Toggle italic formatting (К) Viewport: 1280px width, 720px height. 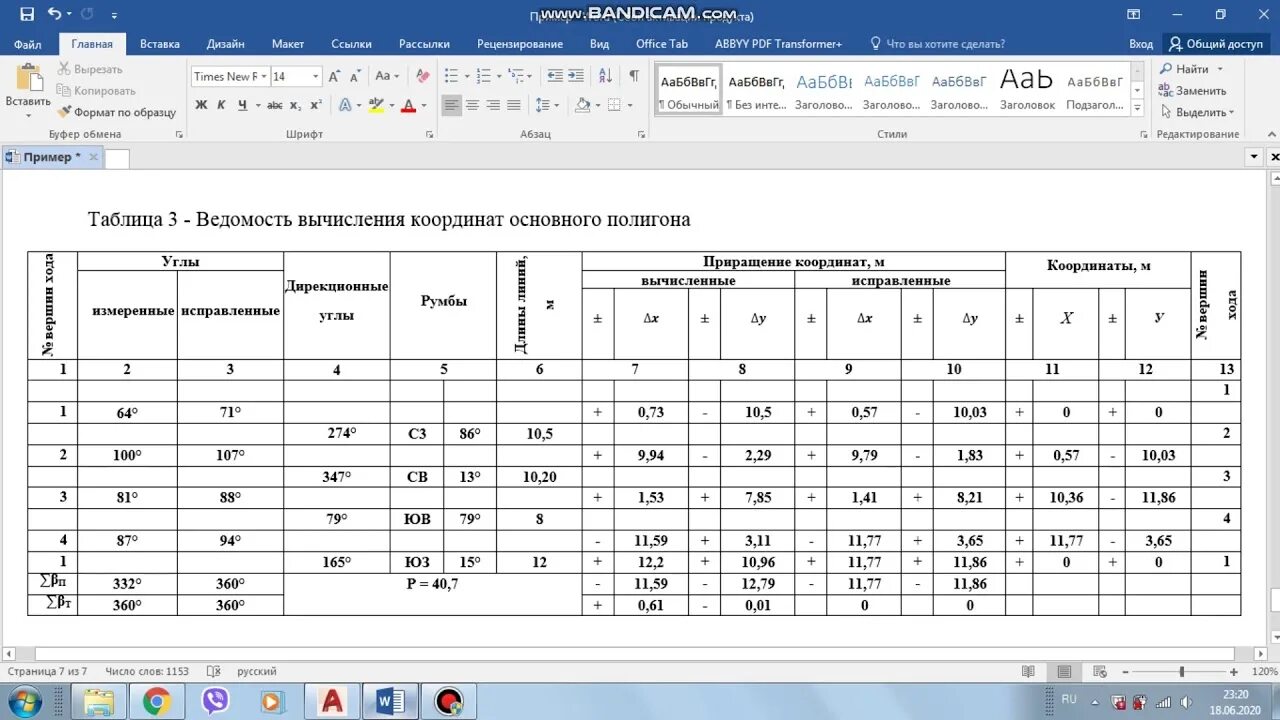(220, 105)
